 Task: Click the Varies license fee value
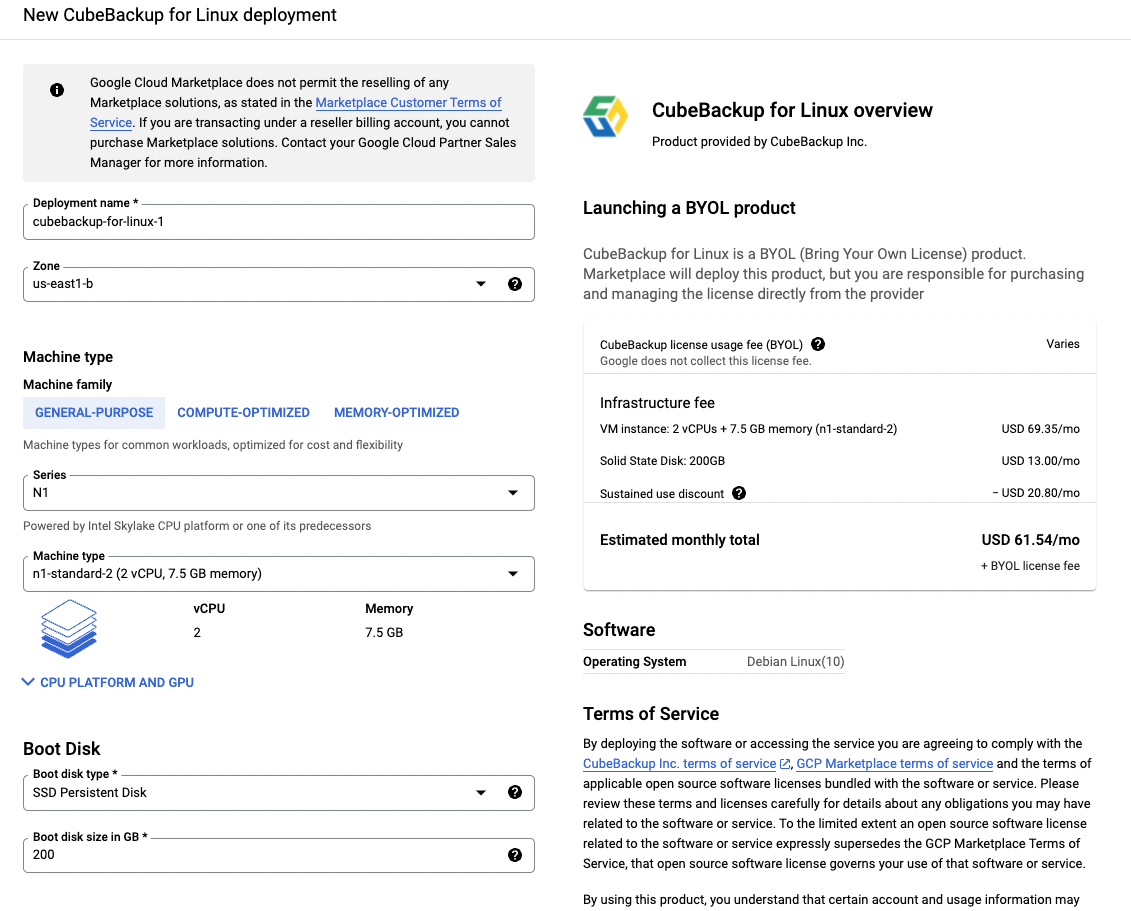(1062, 344)
